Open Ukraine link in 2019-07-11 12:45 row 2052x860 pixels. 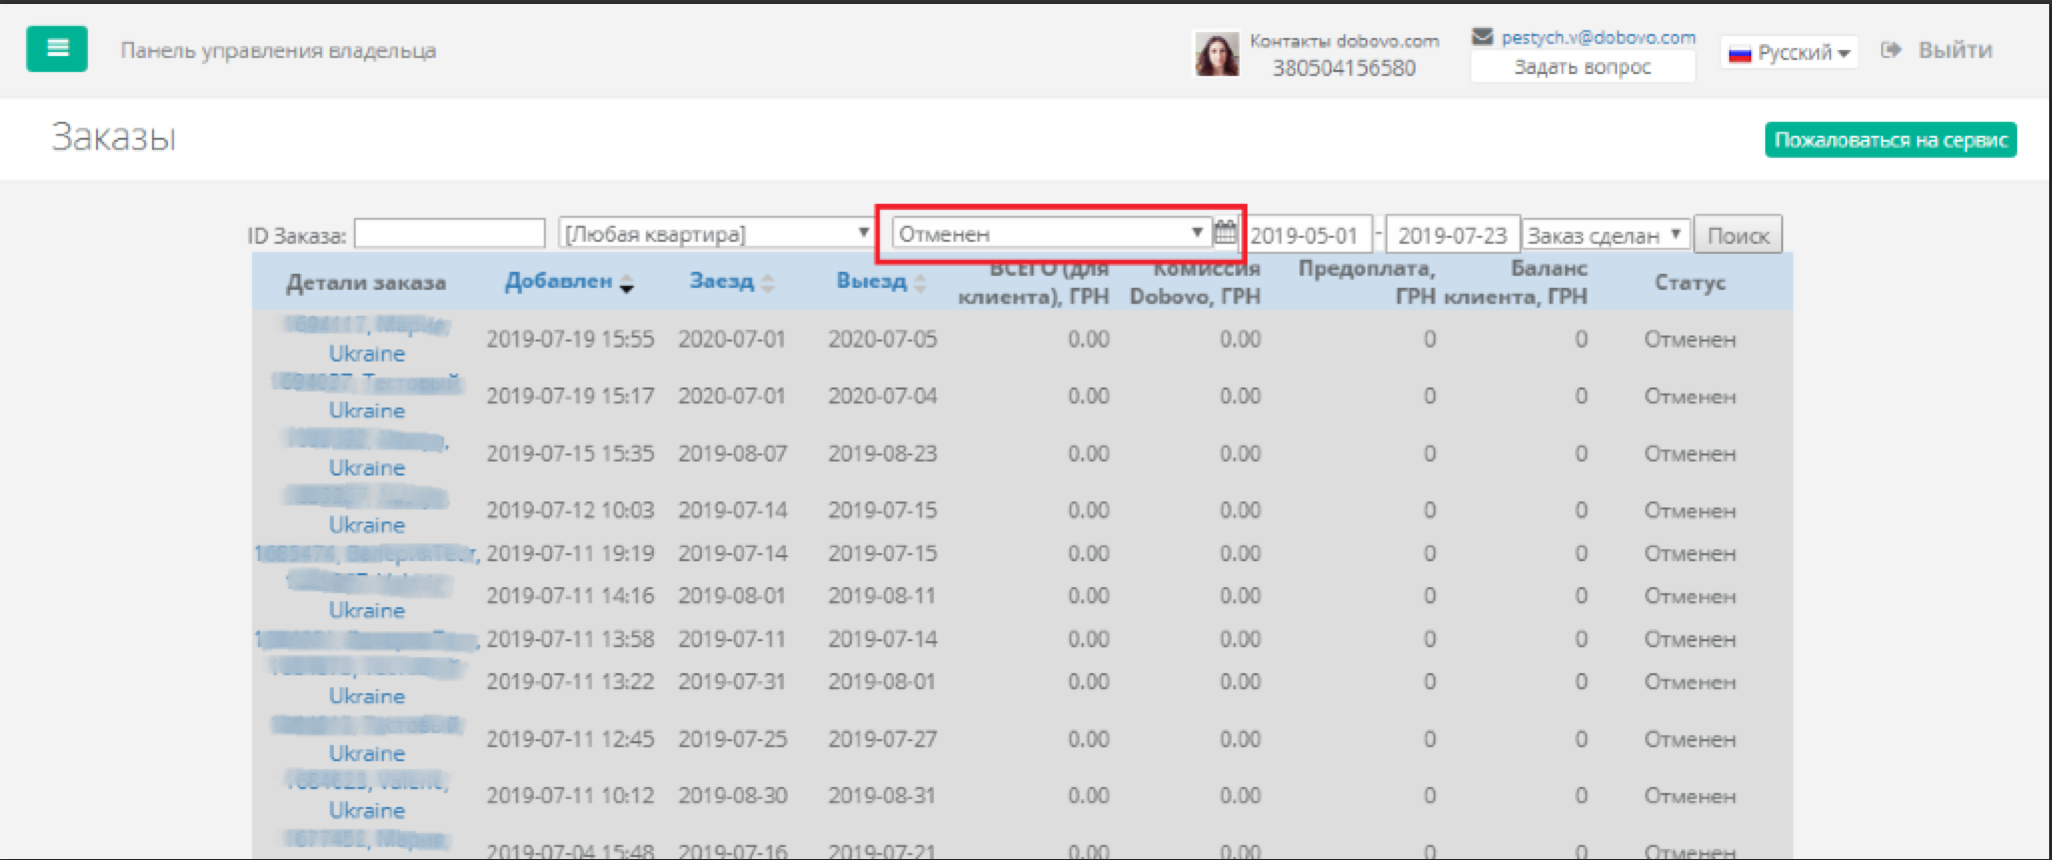pos(367,753)
